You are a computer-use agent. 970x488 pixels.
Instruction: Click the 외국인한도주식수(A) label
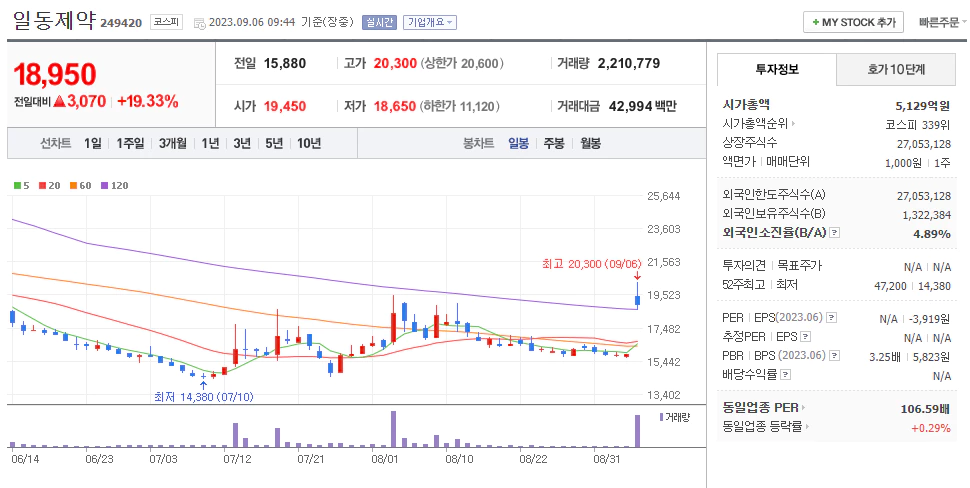tap(773, 195)
